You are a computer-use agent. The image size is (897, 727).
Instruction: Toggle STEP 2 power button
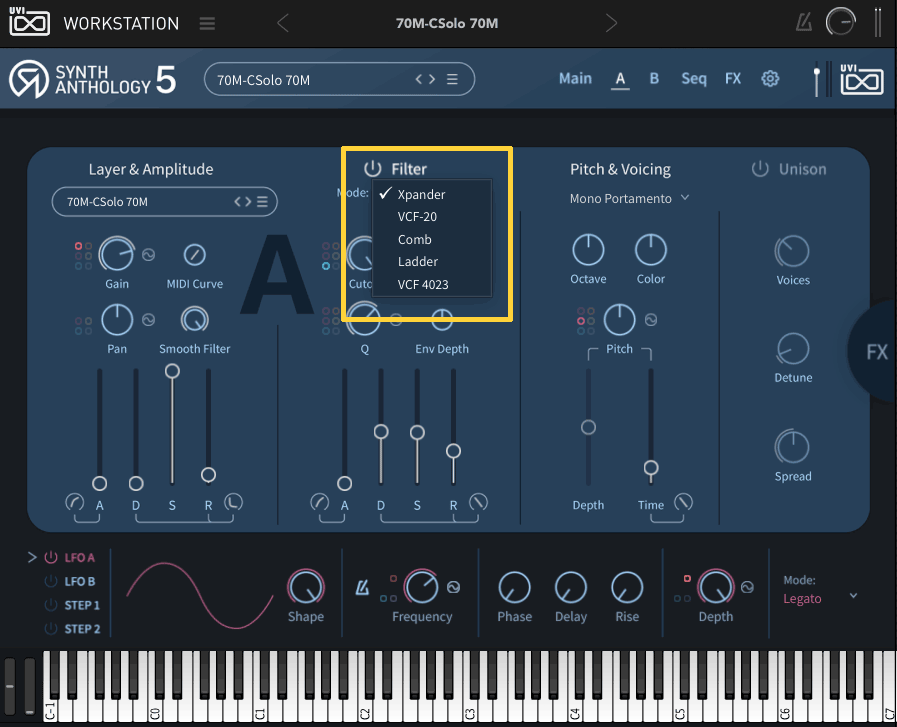pyautogui.click(x=51, y=629)
